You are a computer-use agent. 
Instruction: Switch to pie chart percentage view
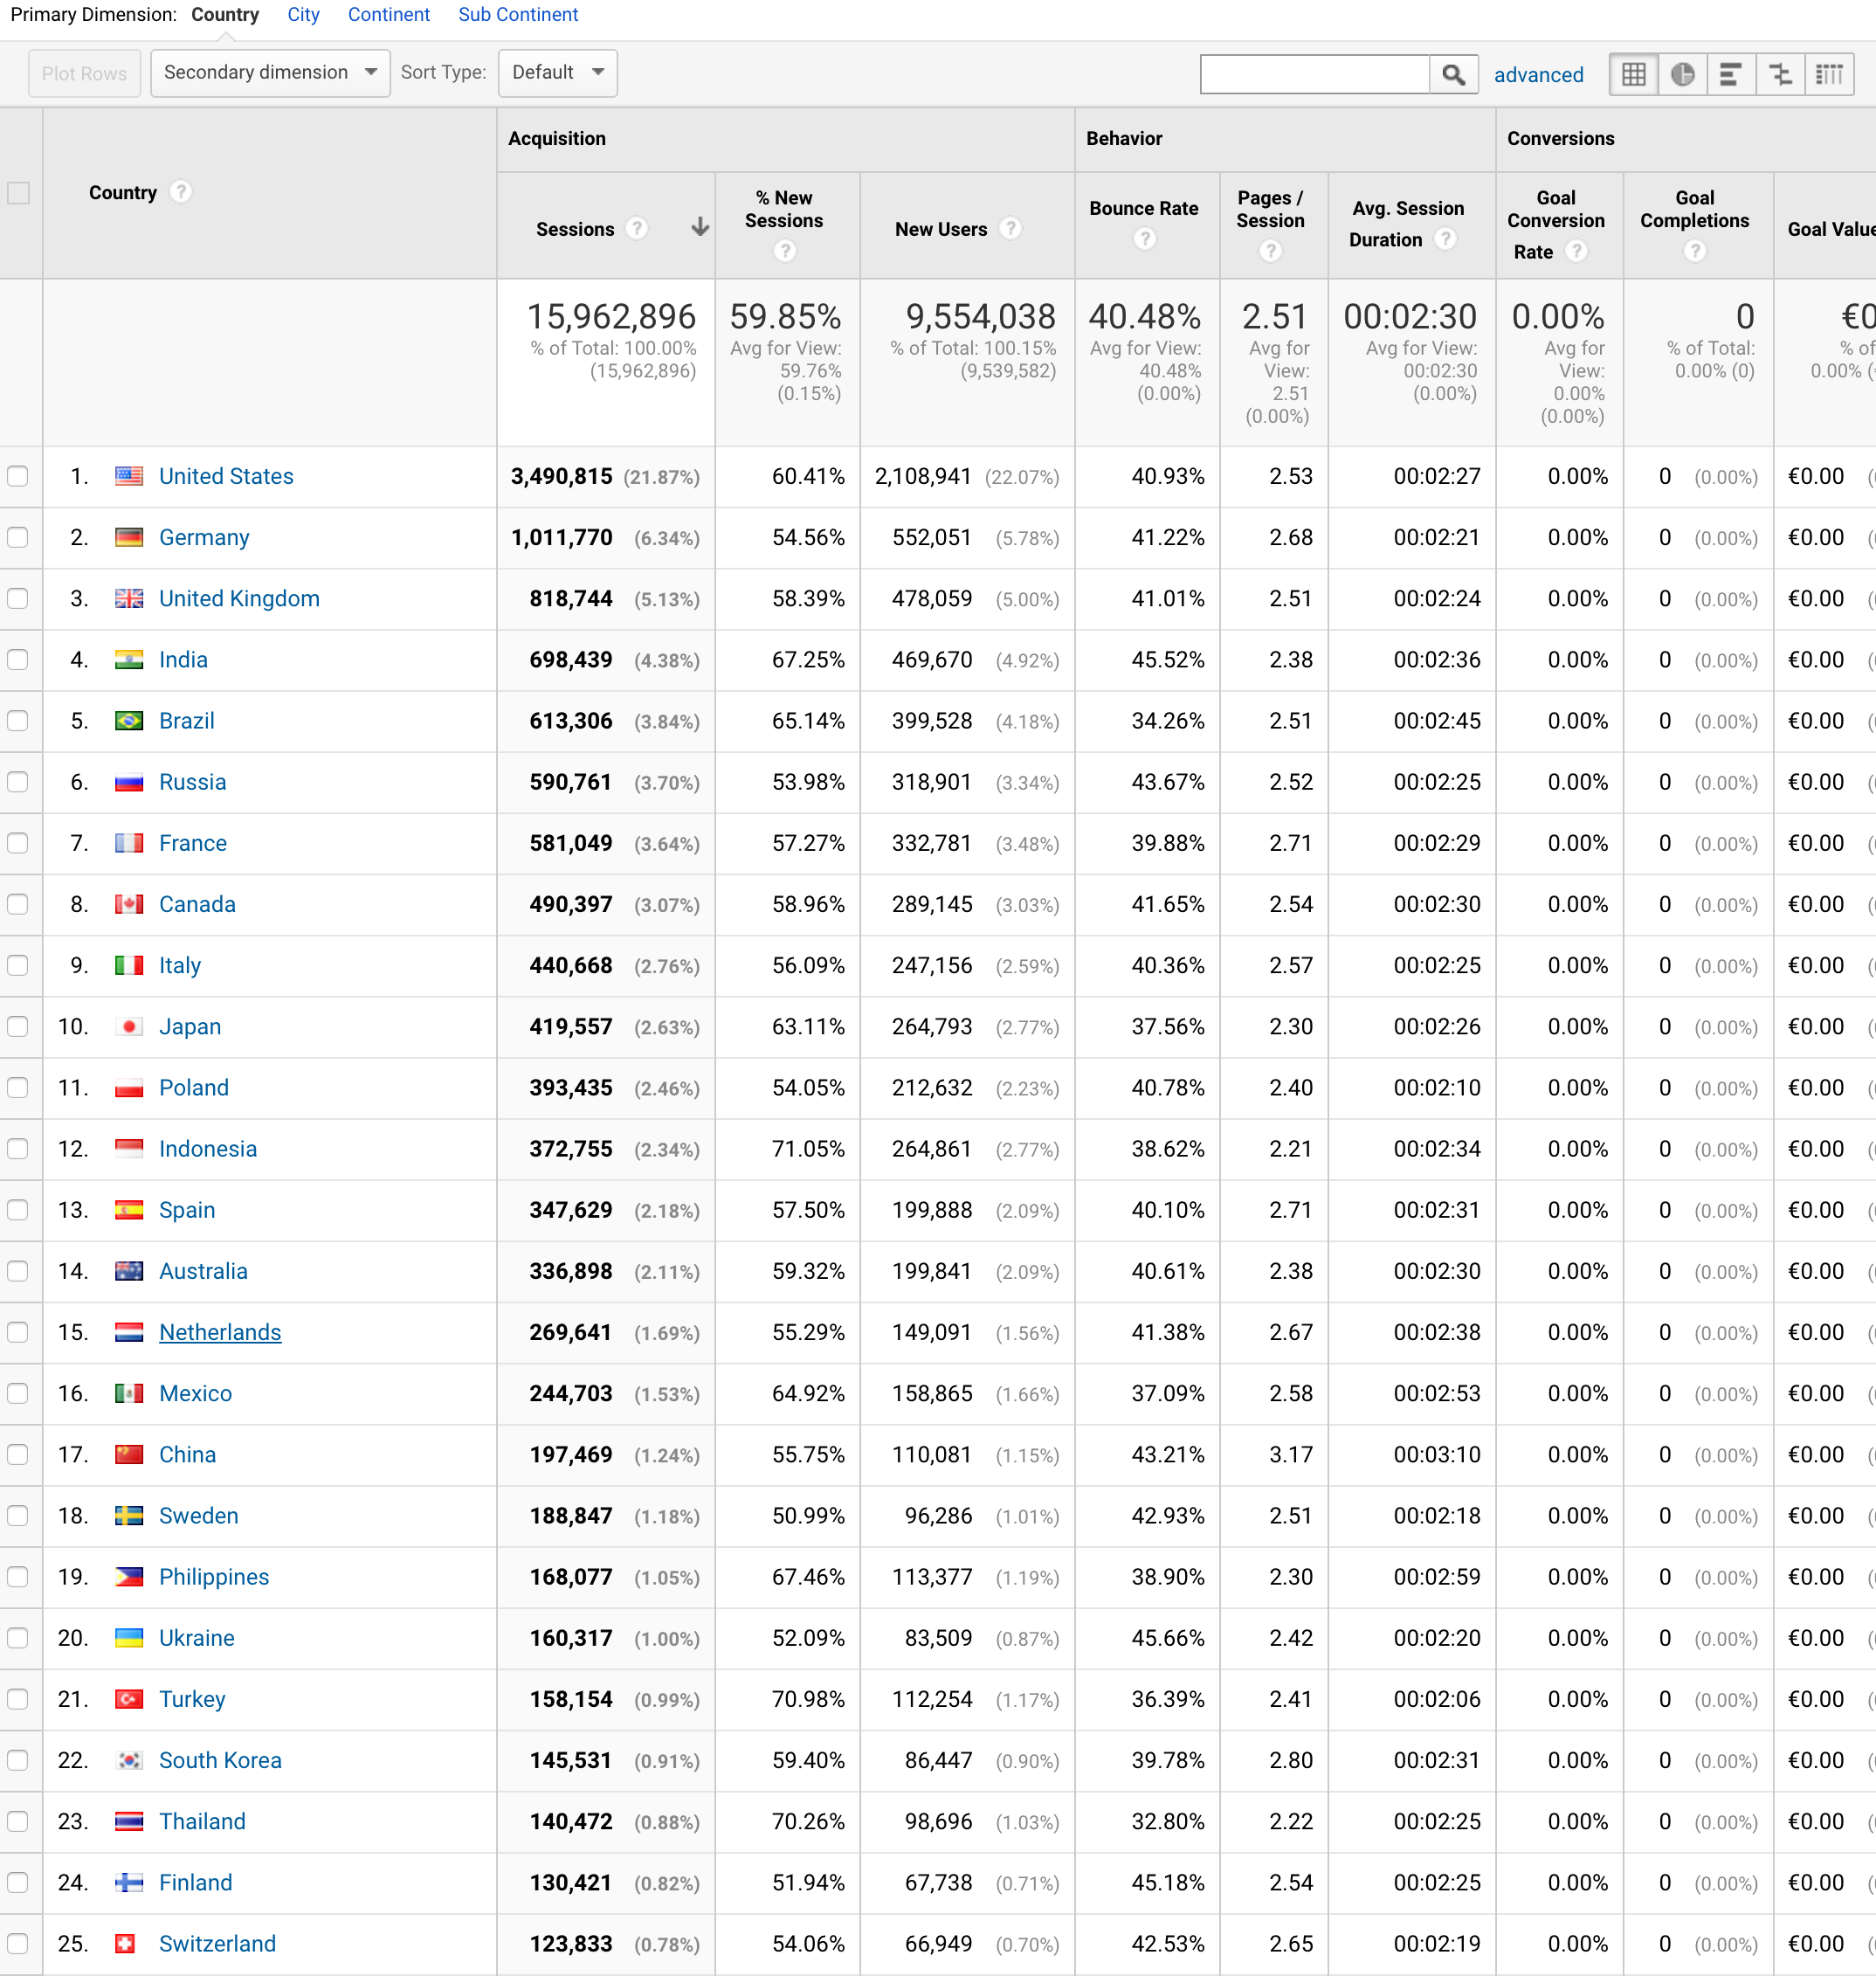[1683, 74]
